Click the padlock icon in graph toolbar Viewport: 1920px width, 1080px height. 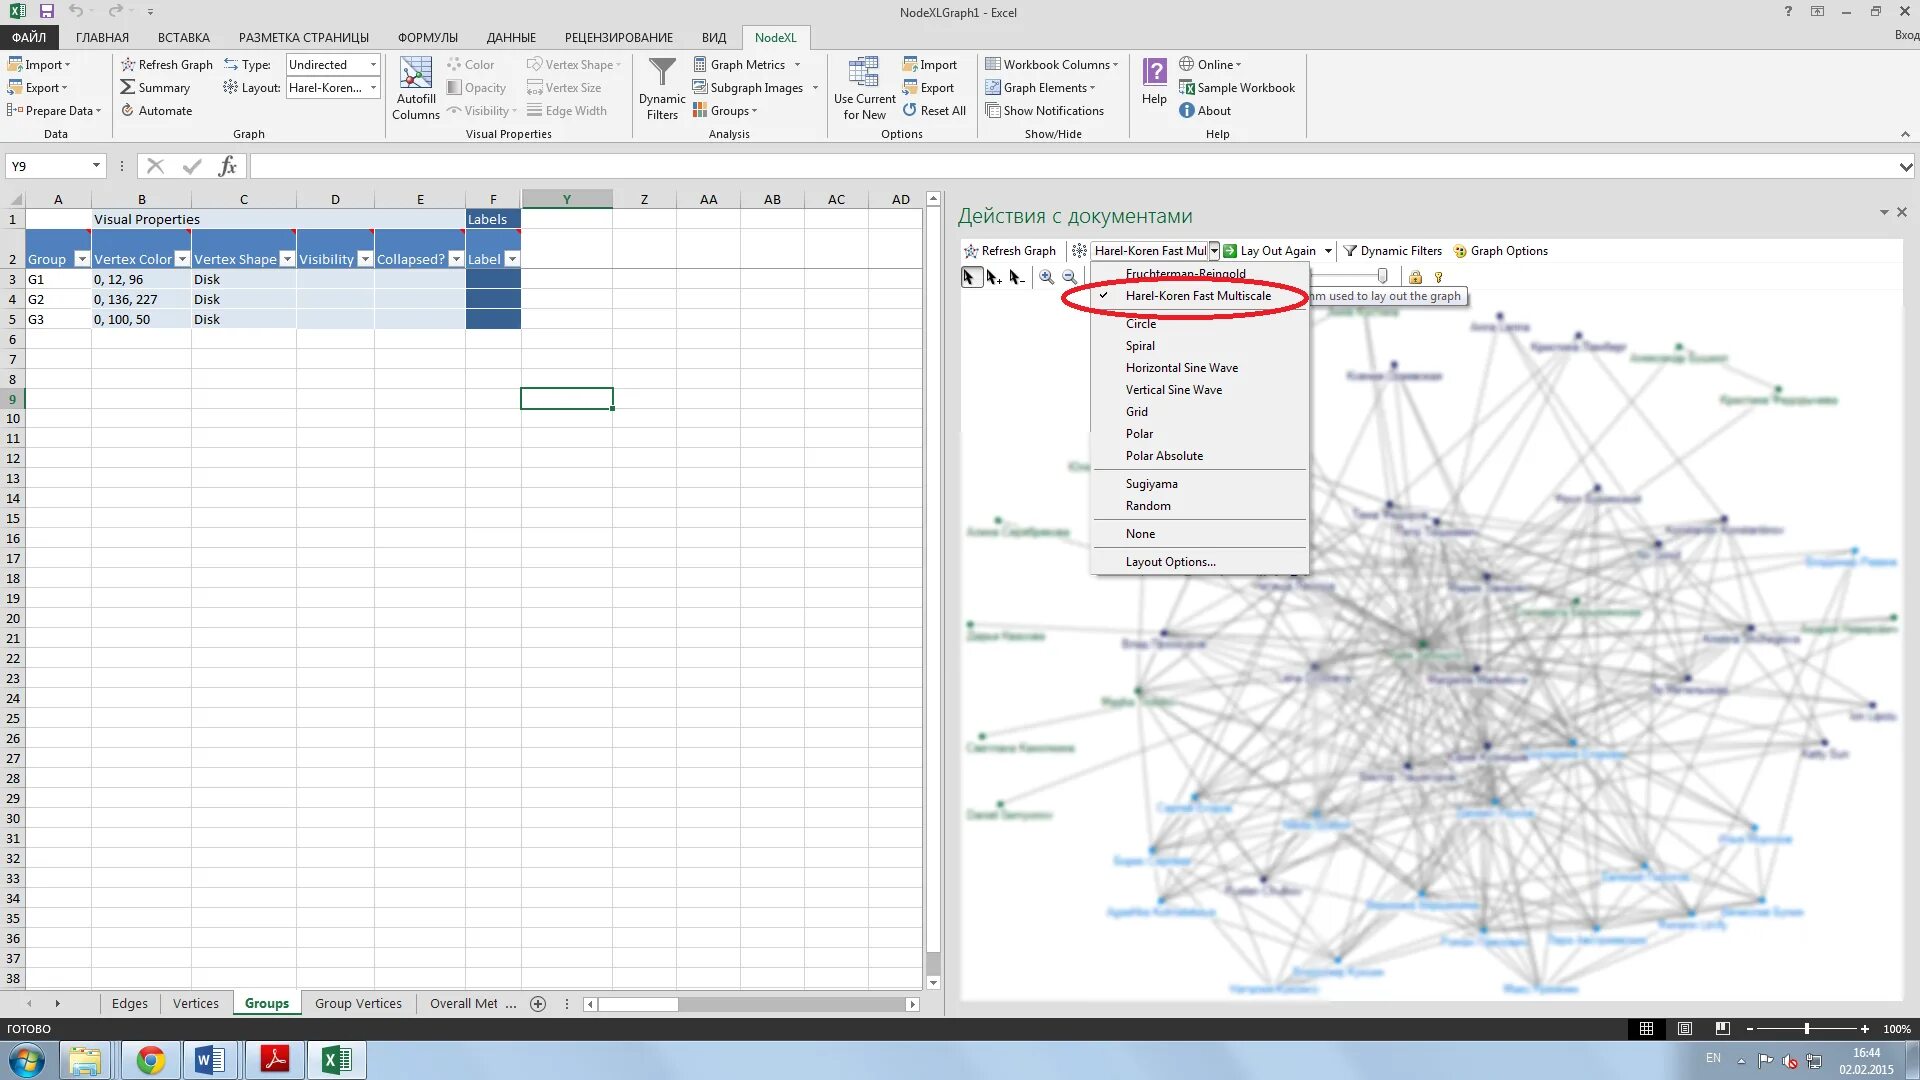pos(1415,277)
